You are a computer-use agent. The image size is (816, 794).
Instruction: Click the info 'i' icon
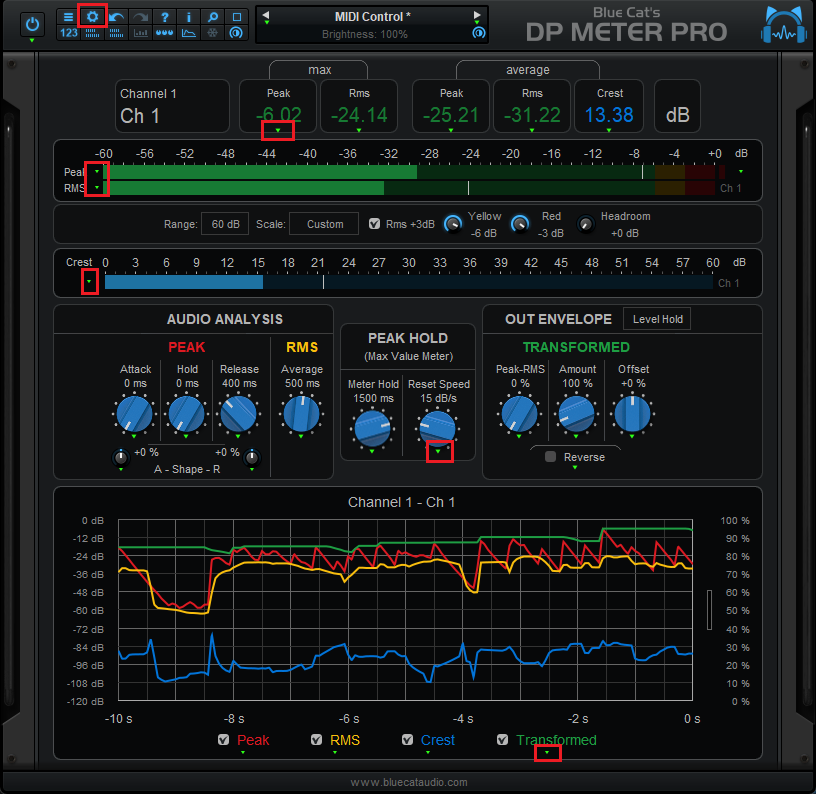point(188,17)
